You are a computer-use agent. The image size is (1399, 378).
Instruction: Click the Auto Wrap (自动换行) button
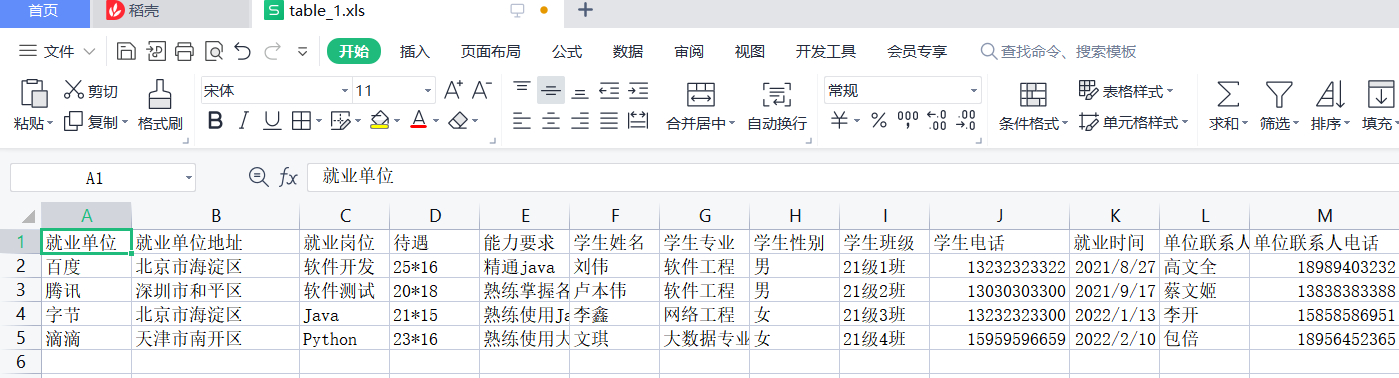(x=777, y=105)
